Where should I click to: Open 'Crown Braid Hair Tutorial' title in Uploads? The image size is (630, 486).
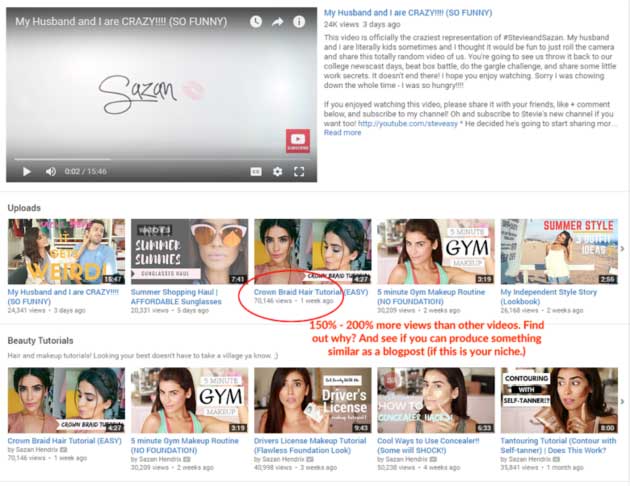[311, 292]
